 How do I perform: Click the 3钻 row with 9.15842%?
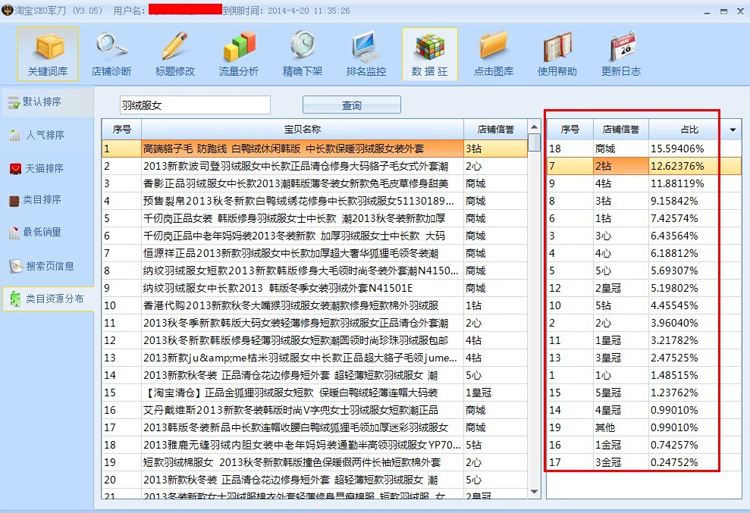pyautogui.click(x=644, y=201)
